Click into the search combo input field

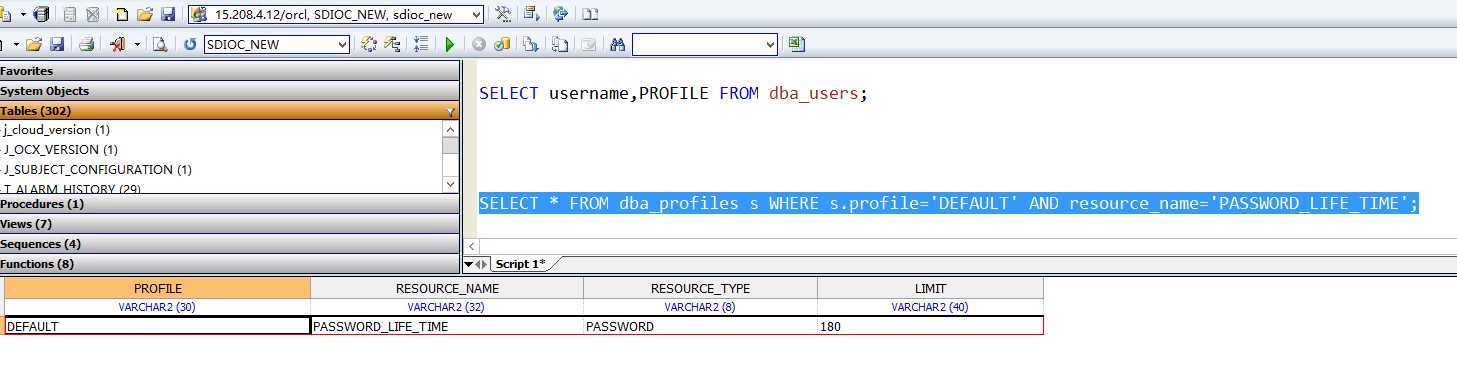[x=697, y=44]
